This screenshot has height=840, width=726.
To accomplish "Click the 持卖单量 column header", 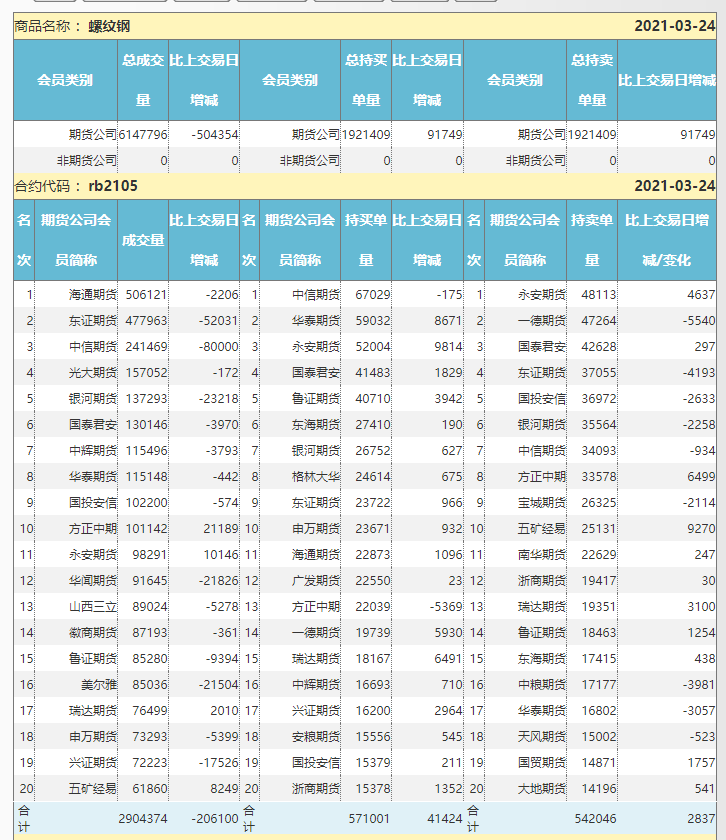I will pyautogui.click(x=591, y=240).
